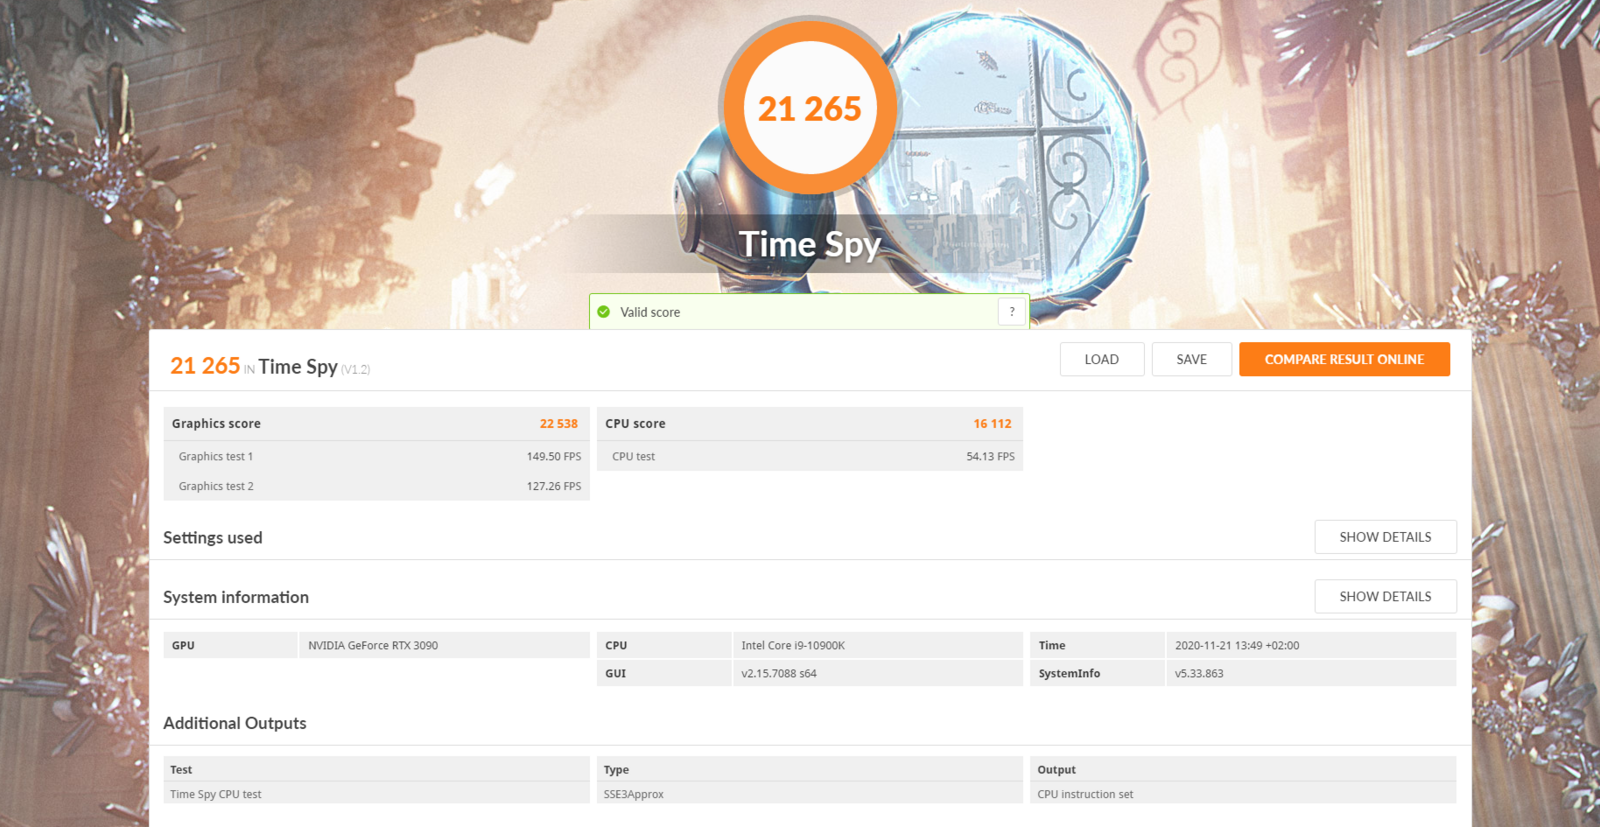
Task: Click the Graphics score label
Action: (x=216, y=424)
